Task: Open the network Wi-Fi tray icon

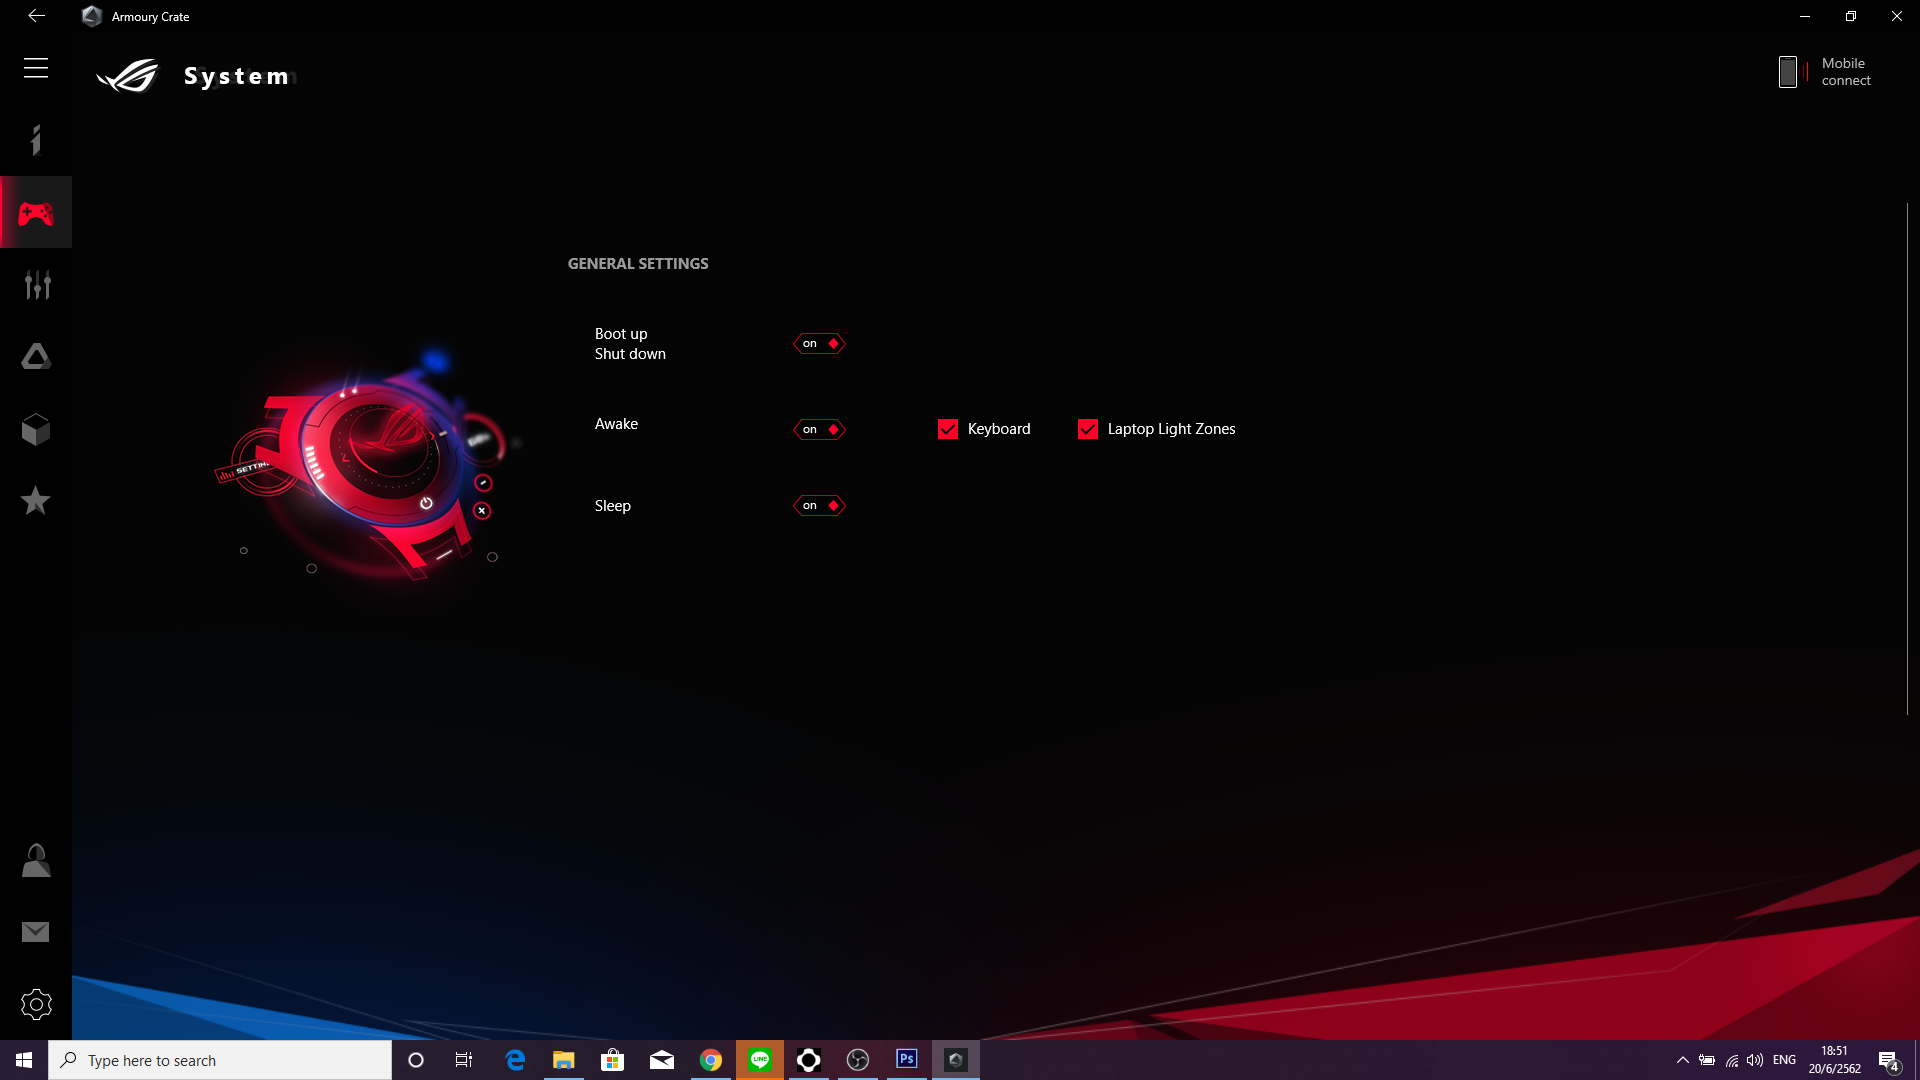Action: [1731, 1060]
